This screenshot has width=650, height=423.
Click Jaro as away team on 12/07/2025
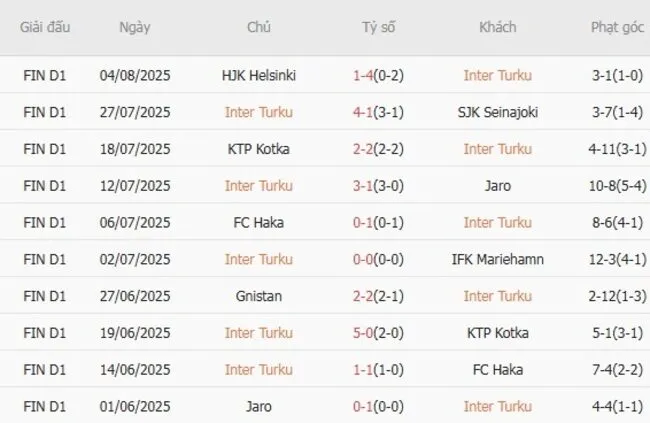497,185
